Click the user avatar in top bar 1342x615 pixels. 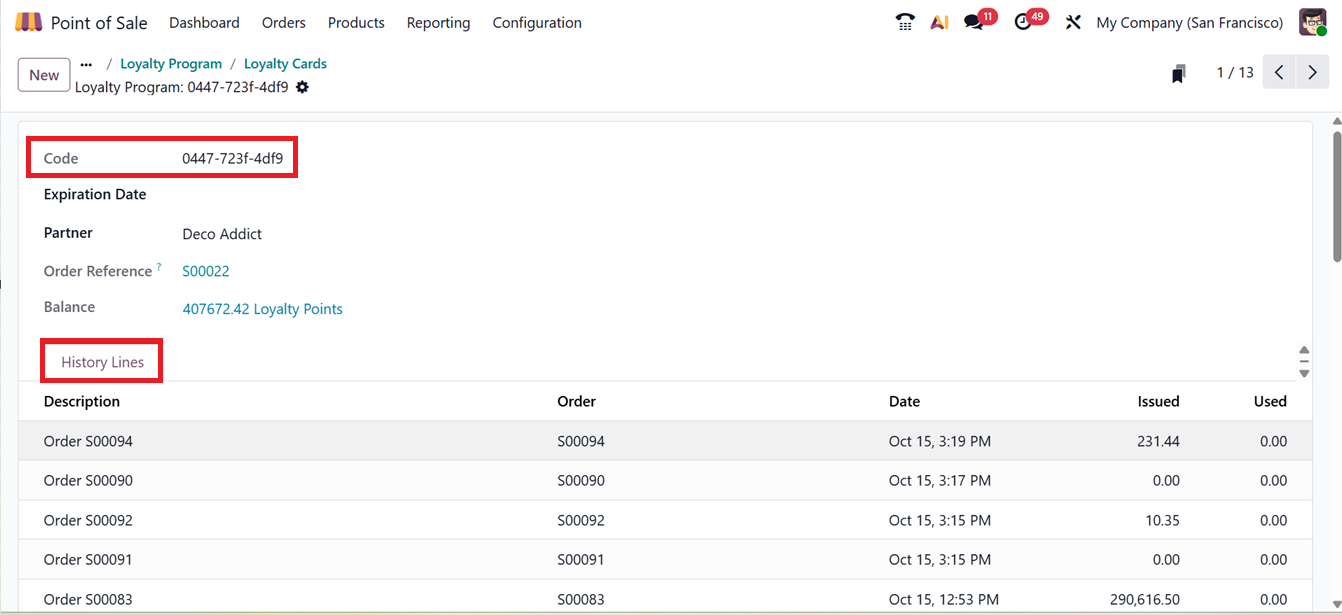click(1312, 22)
